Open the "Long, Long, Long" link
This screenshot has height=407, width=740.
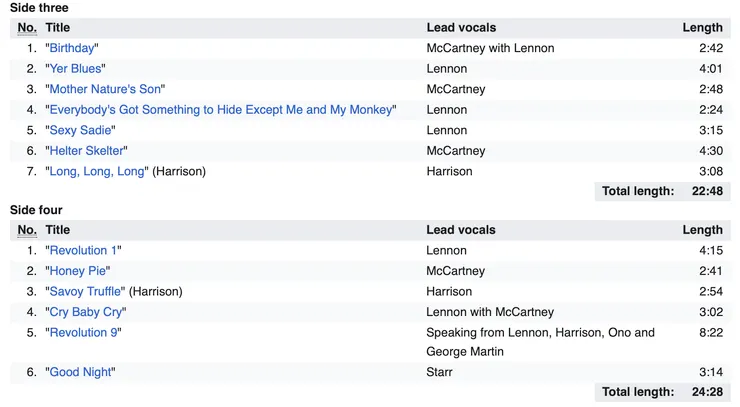click(97, 171)
